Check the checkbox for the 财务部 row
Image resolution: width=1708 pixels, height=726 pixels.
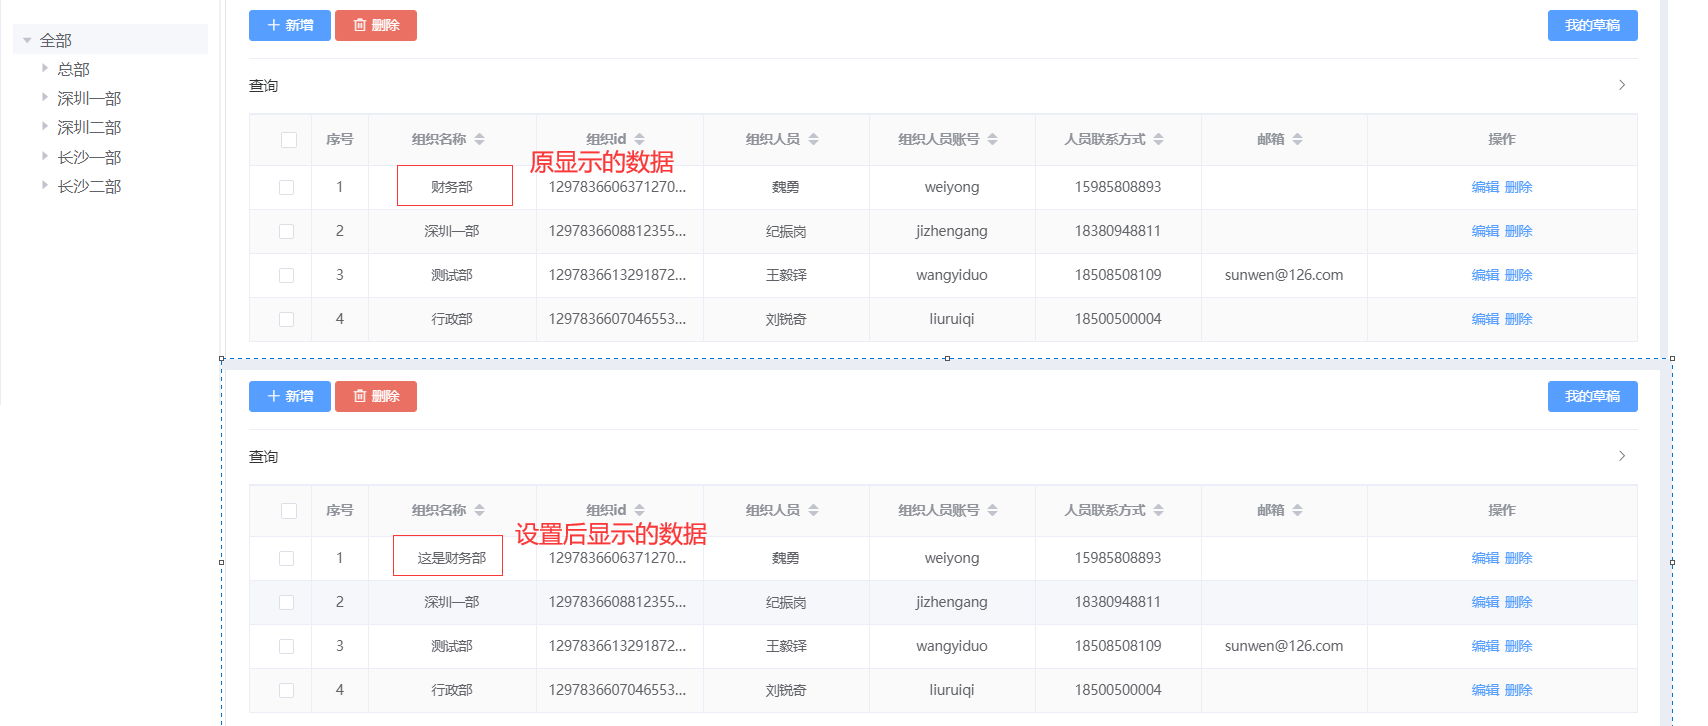tap(287, 187)
